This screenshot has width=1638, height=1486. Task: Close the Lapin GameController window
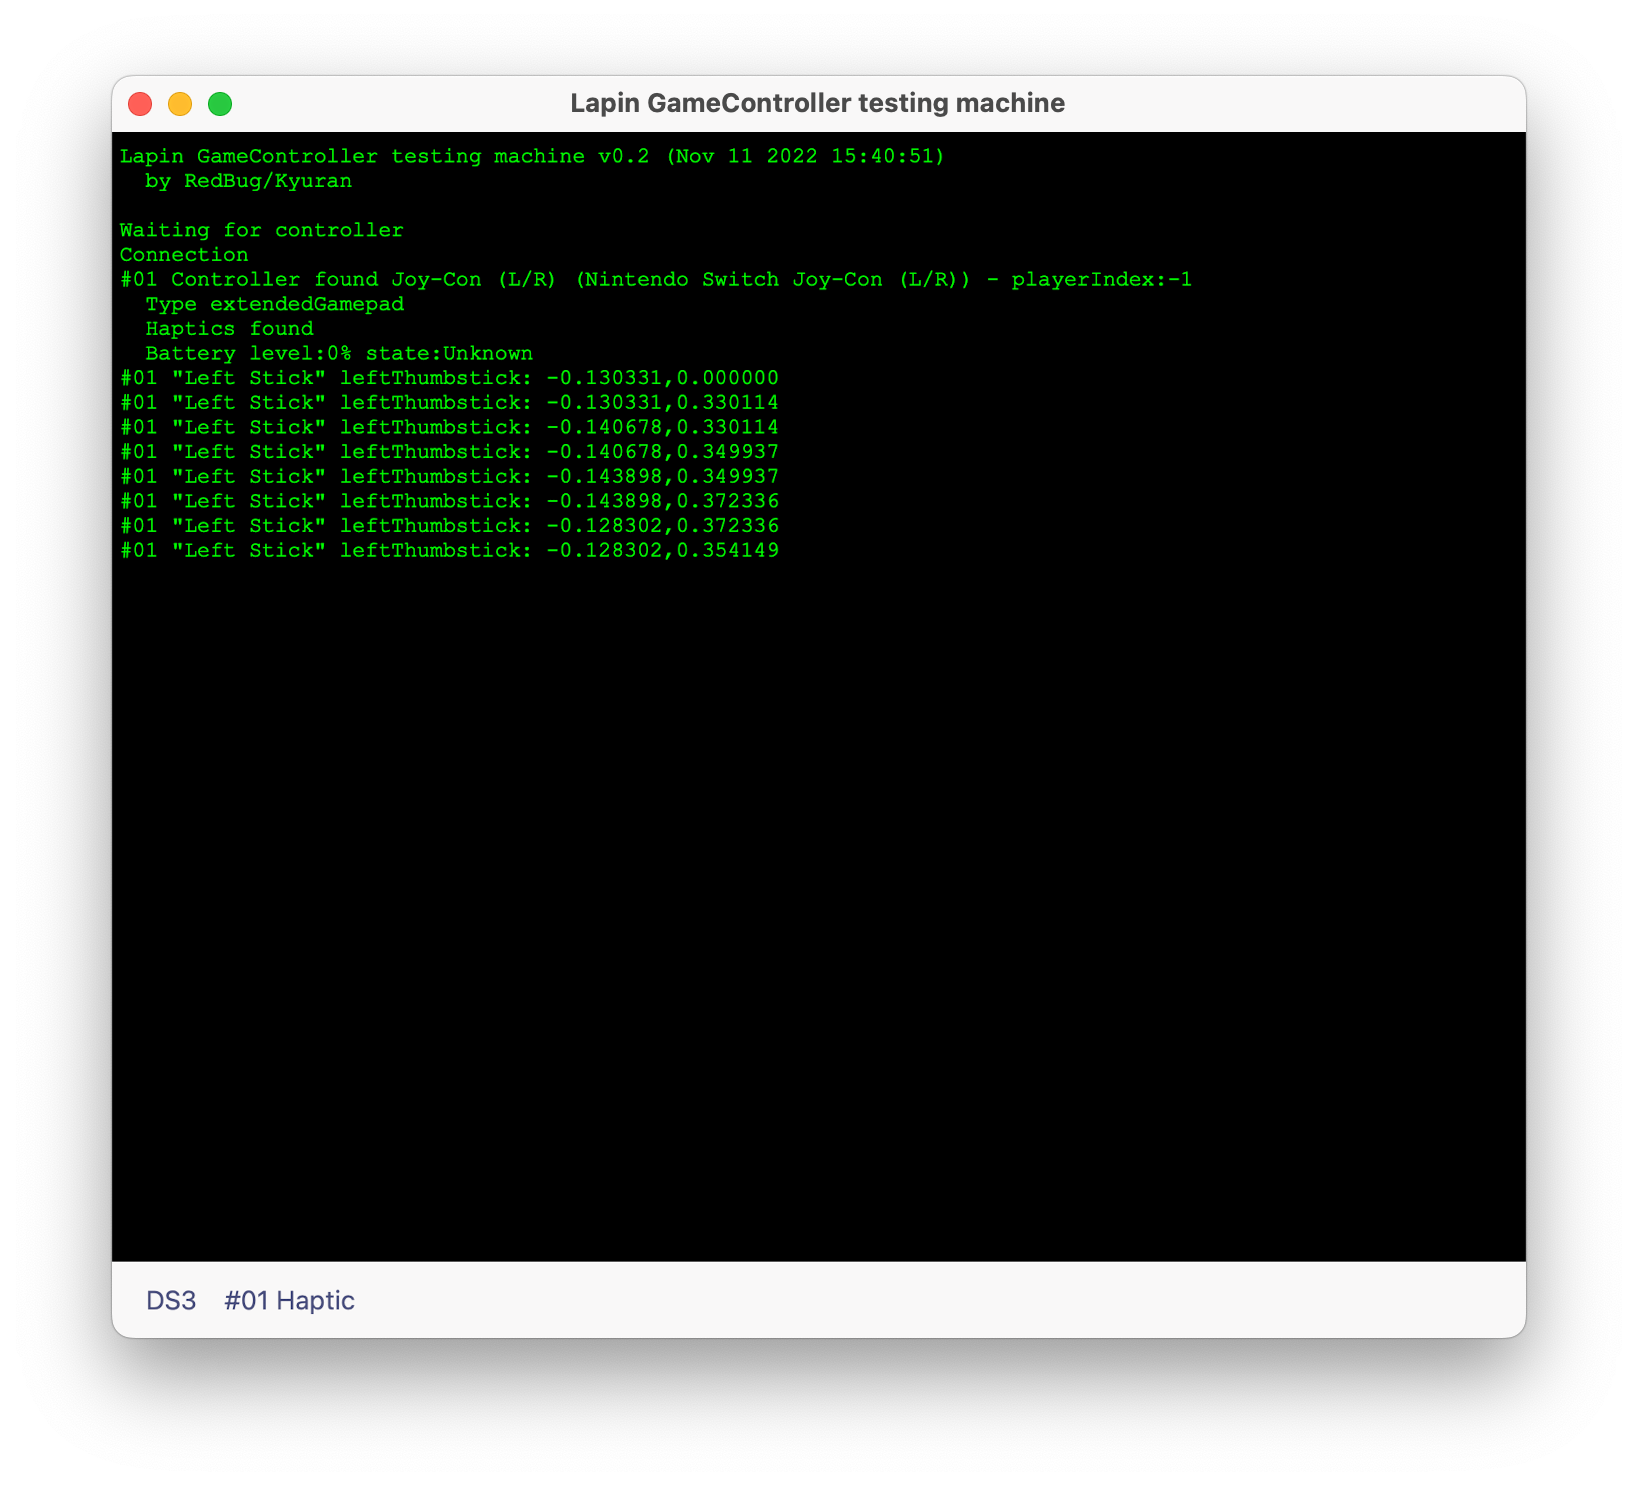click(140, 104)
